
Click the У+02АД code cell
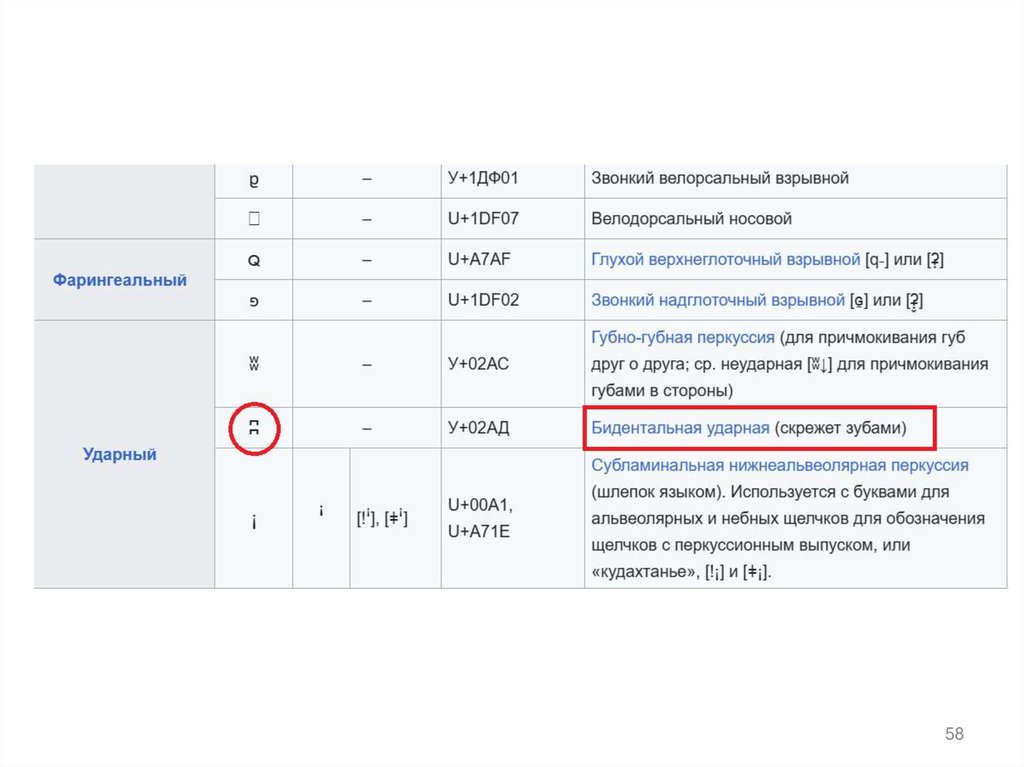(479, 428)
